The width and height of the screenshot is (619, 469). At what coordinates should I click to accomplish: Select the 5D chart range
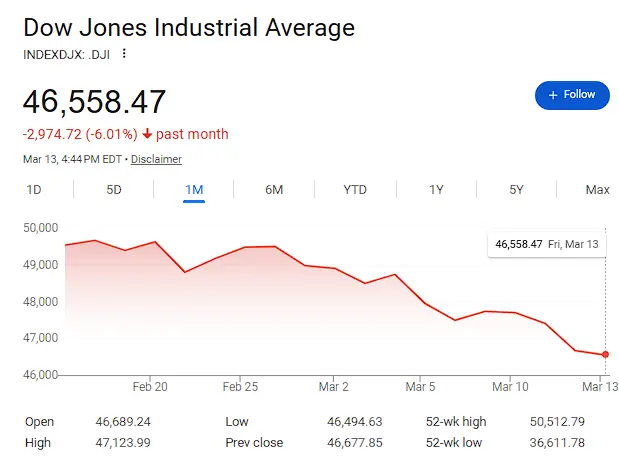coord(114,190)
